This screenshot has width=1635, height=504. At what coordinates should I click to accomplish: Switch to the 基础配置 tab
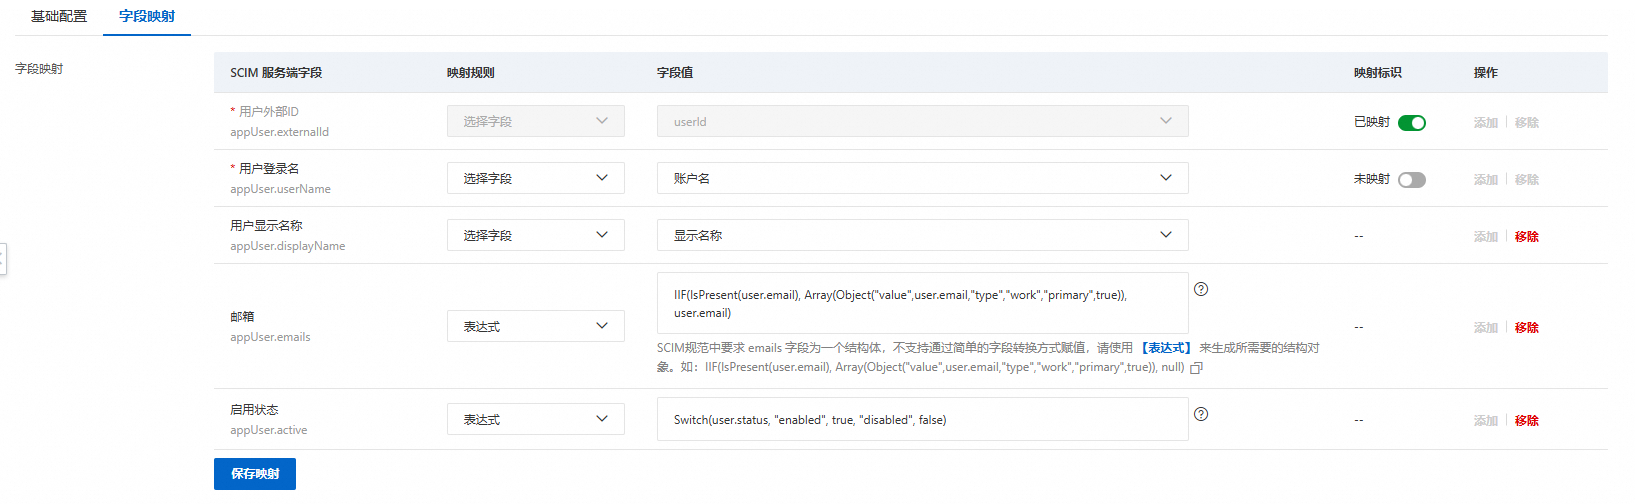coord(59,16)
